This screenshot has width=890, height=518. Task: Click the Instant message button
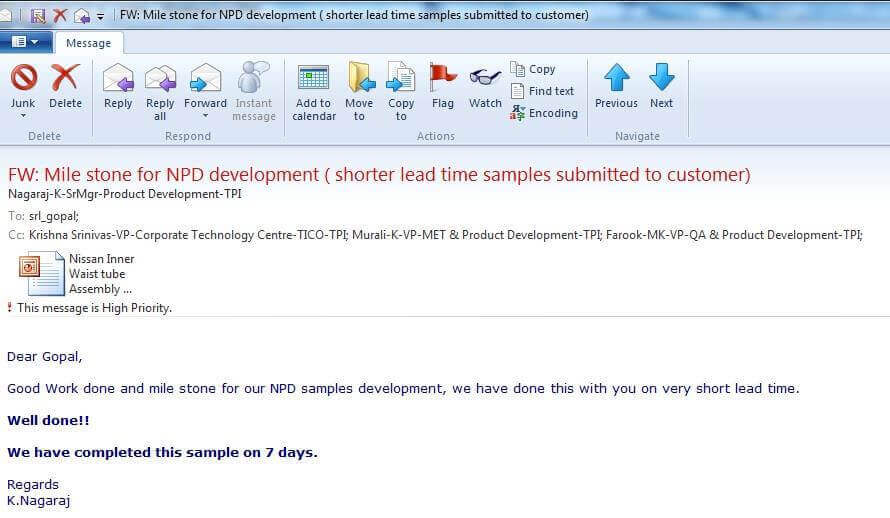click(x=254, y=92)
